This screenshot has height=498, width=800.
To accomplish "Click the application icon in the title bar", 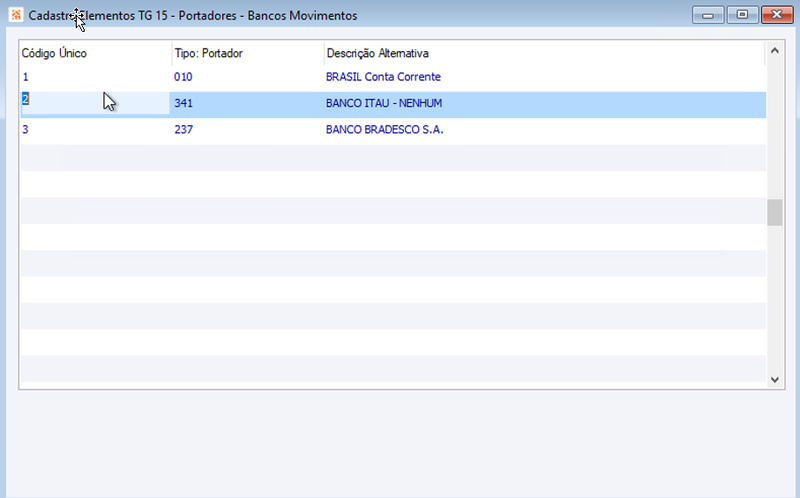I will click(16, 15).
